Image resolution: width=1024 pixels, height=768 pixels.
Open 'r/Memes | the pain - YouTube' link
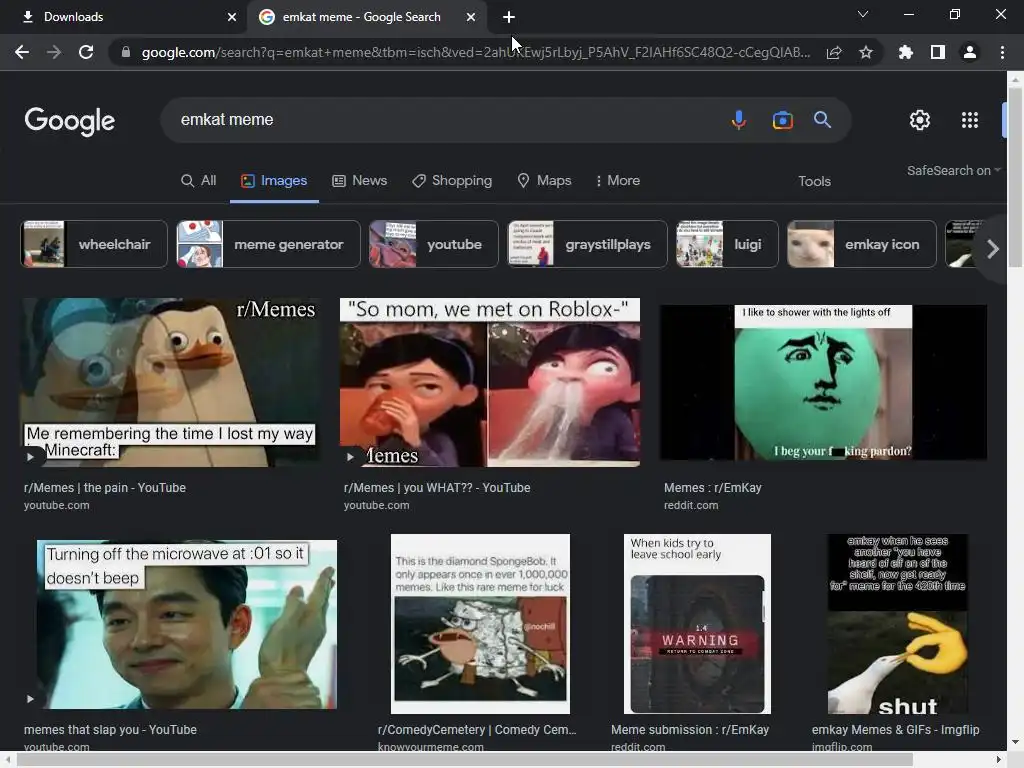[x=105, y=488]
